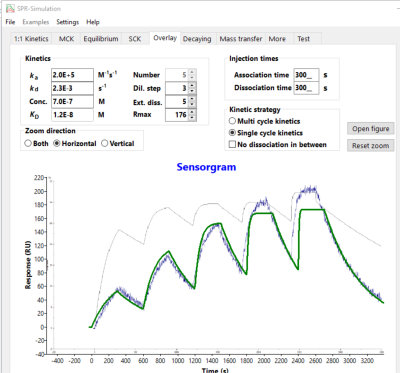Viewport: 400px width, 373px height.
Task: Click the Time (s) axis label
Action: (215, 370)
